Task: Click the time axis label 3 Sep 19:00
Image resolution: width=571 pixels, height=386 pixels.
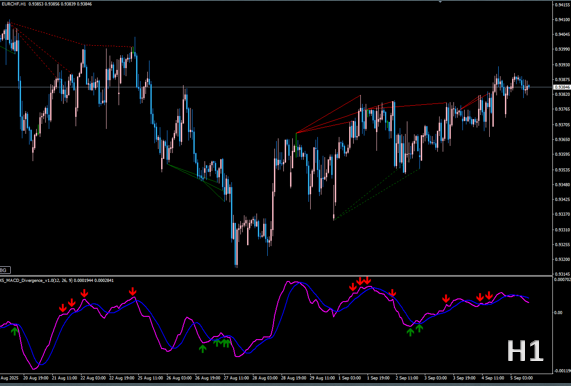Action: (x=465, y=378)
